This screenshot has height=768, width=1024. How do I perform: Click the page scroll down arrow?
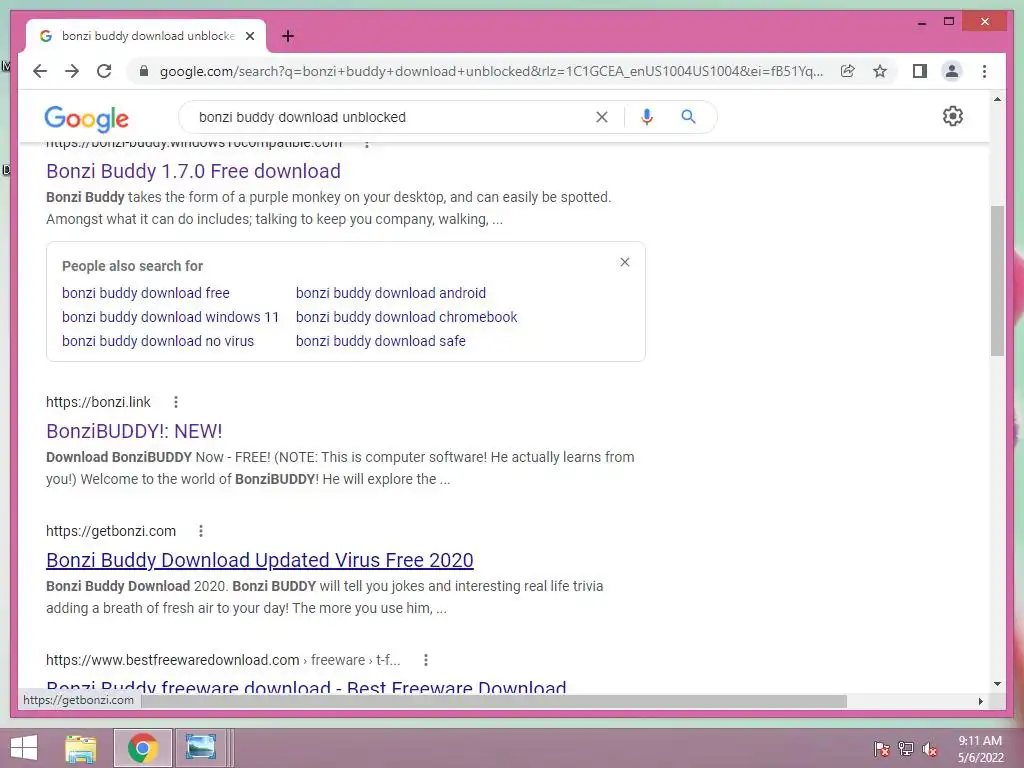(997, 684)
